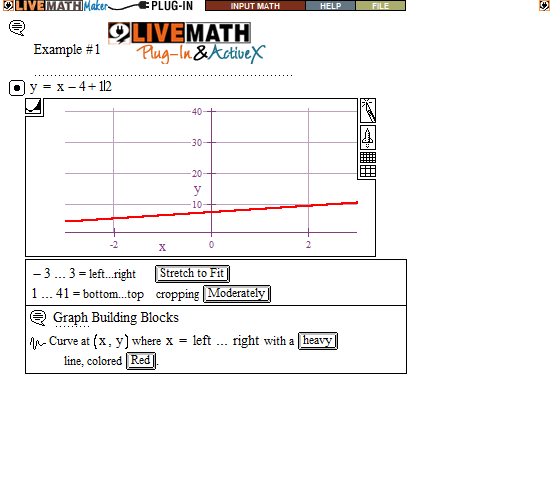This screenshot has height=500, width=550.
Task: Click the rocket zoom icon beside graph
Action: 368,138
